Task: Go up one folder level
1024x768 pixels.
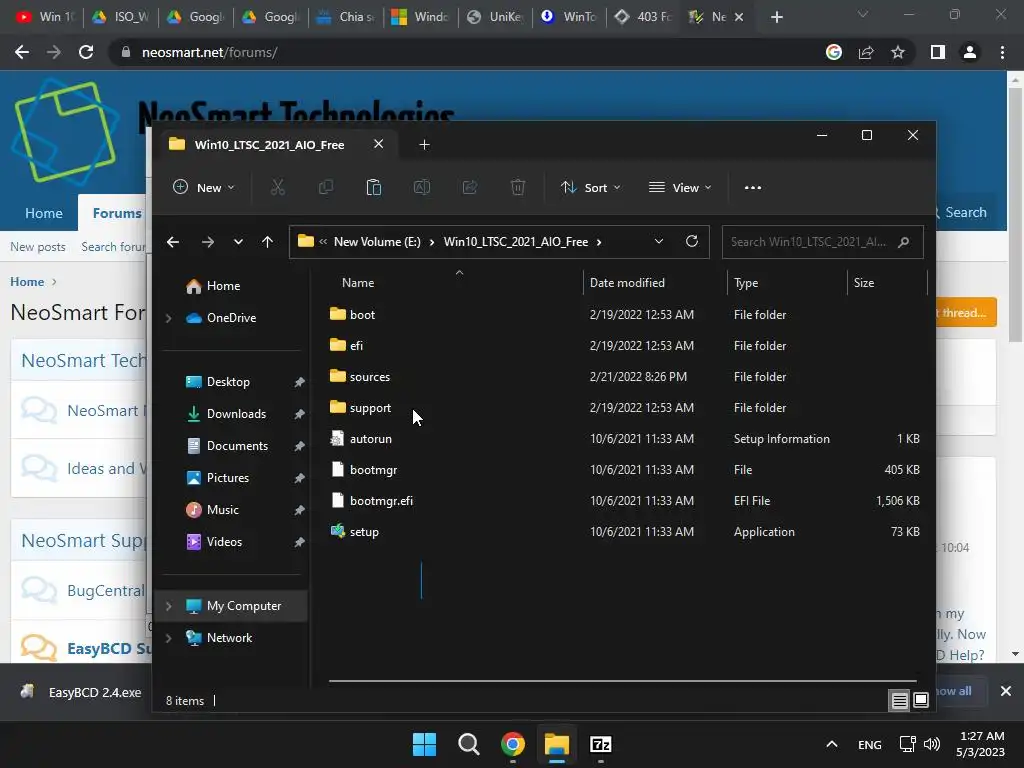Action: 267,242
